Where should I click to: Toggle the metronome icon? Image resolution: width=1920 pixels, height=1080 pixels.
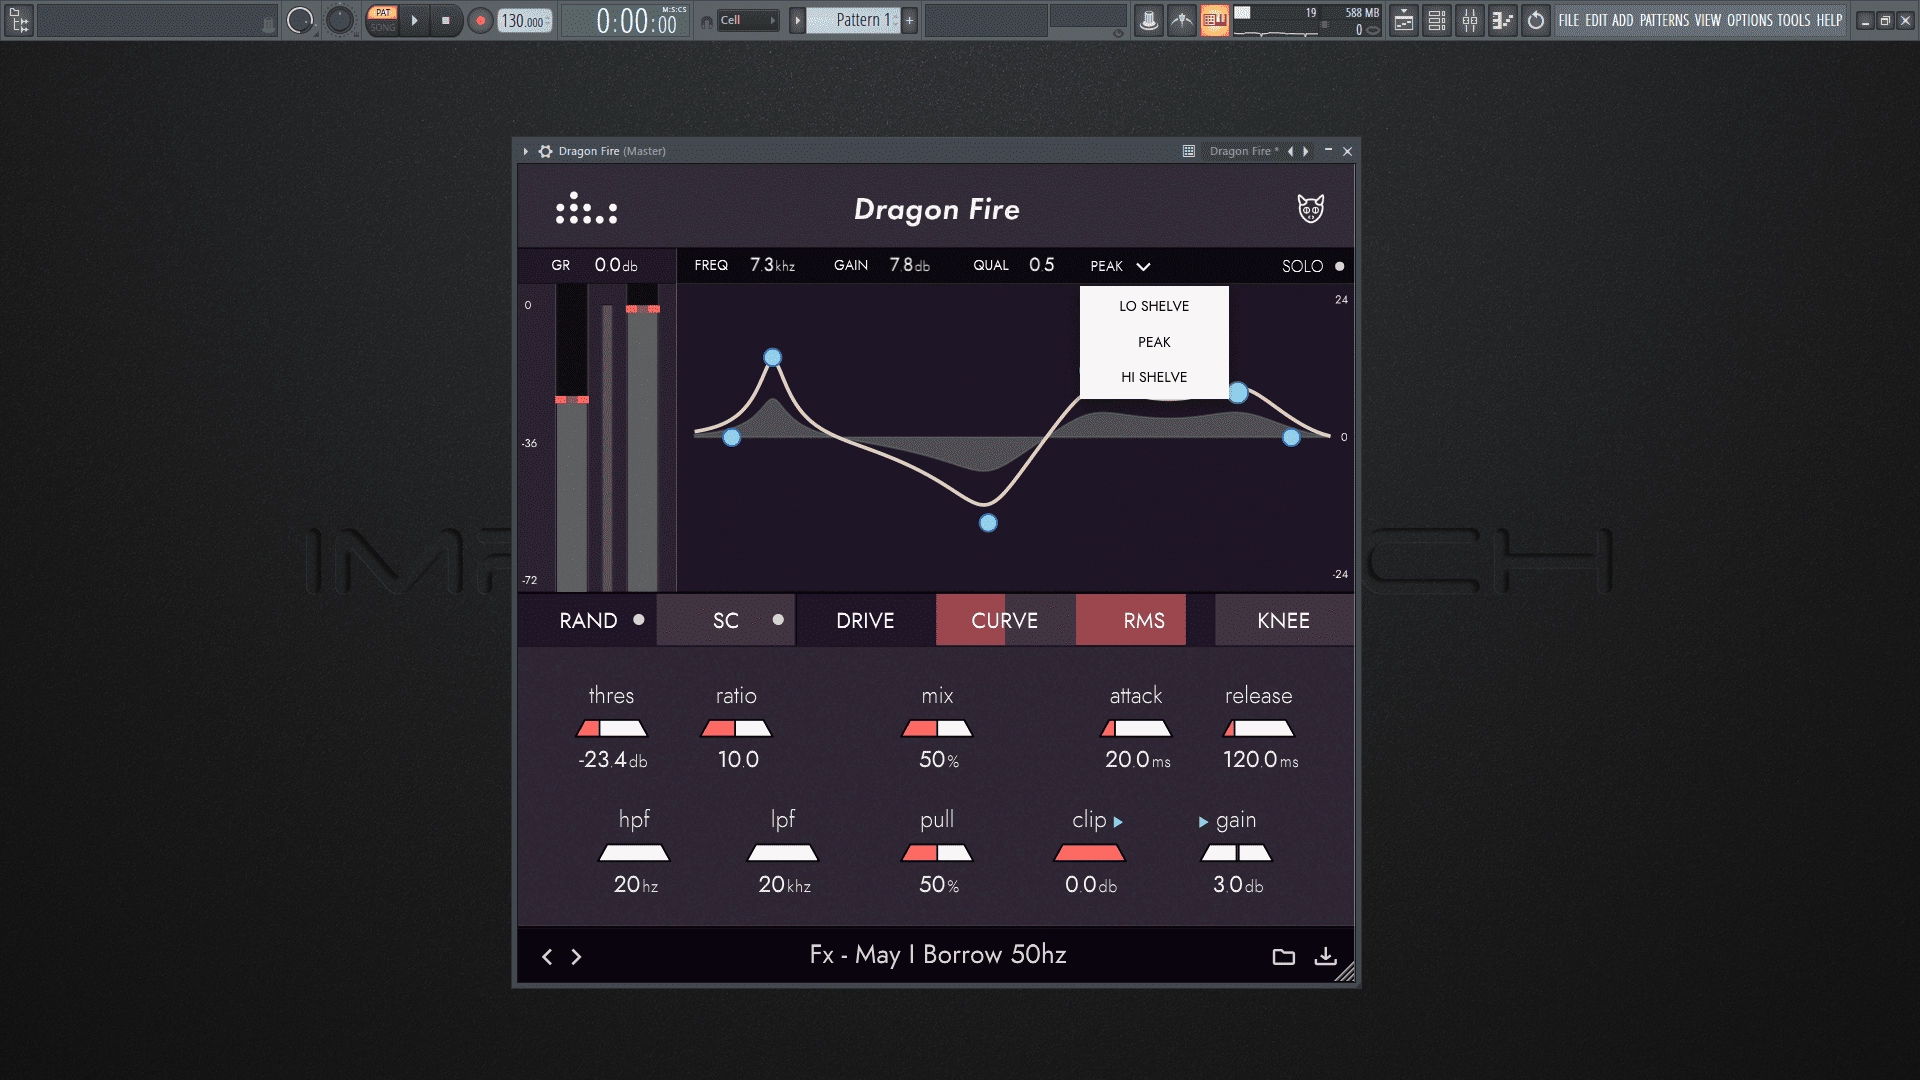tap(1149, 20)
